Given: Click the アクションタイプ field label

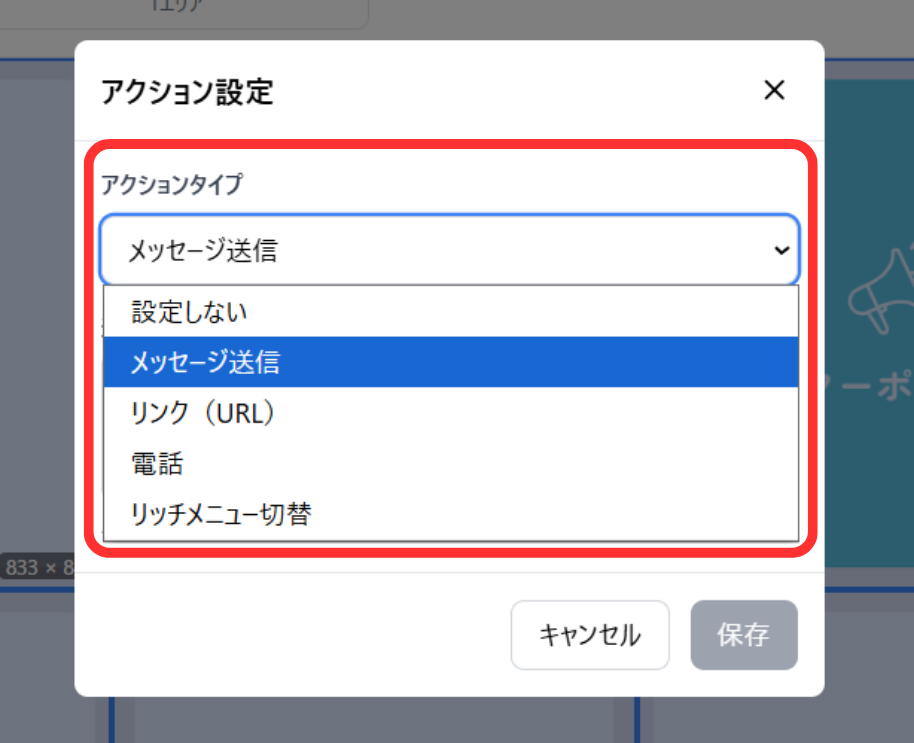Looking at the screenshot, I should tap(171, 184).
